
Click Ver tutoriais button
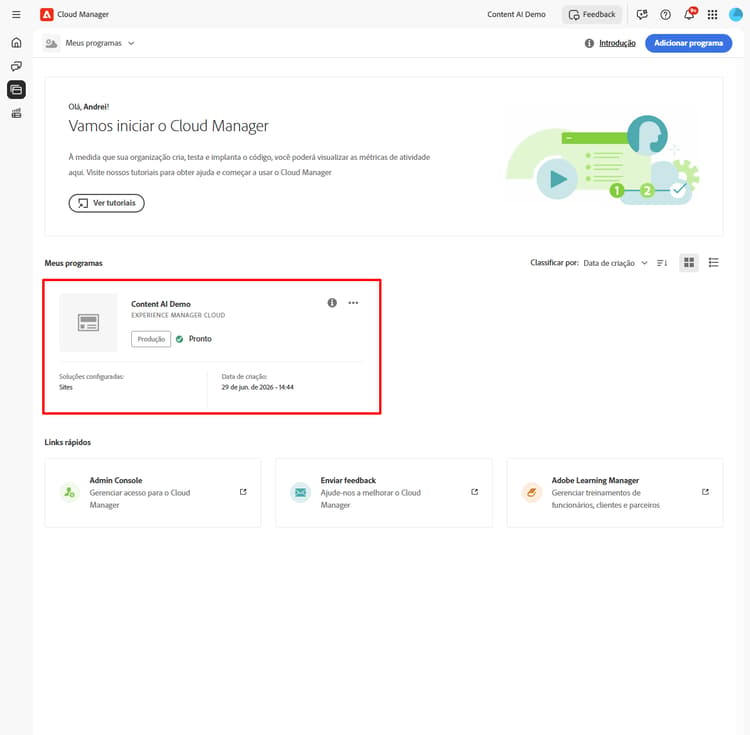click(x=106, y=203)
